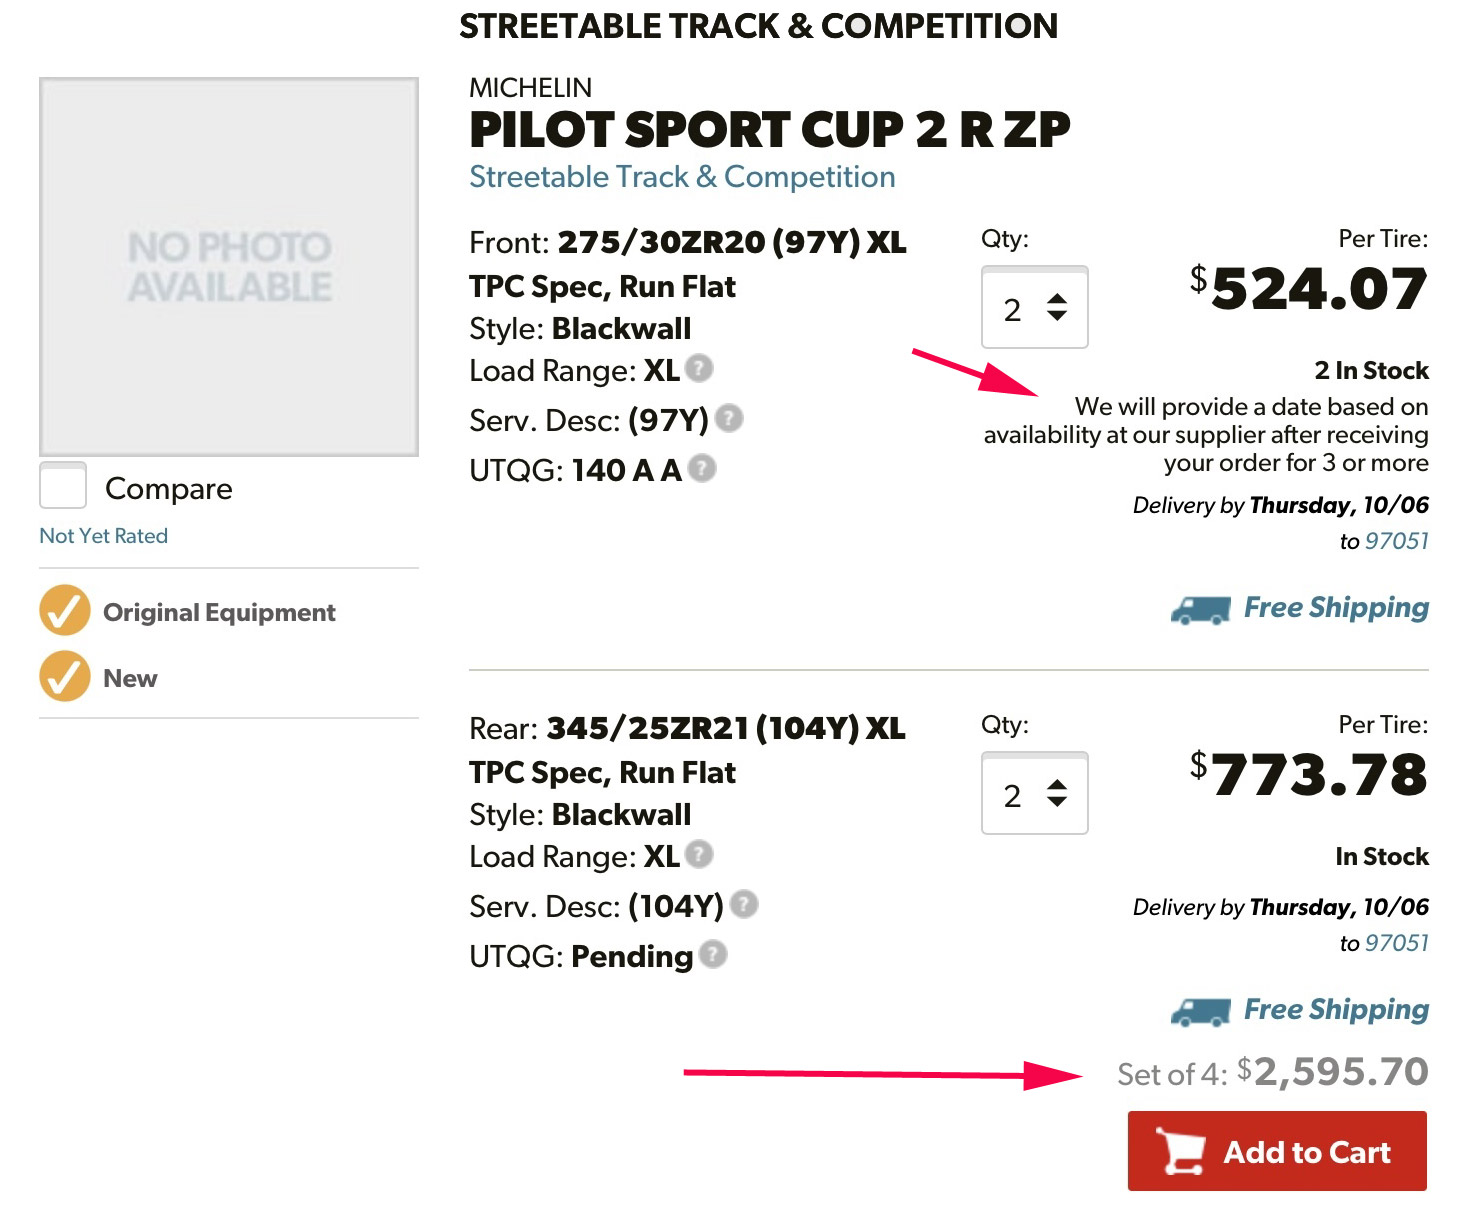Click the Not Yet Rated link
1463x1217 pixels.
(x=103, y=536)
